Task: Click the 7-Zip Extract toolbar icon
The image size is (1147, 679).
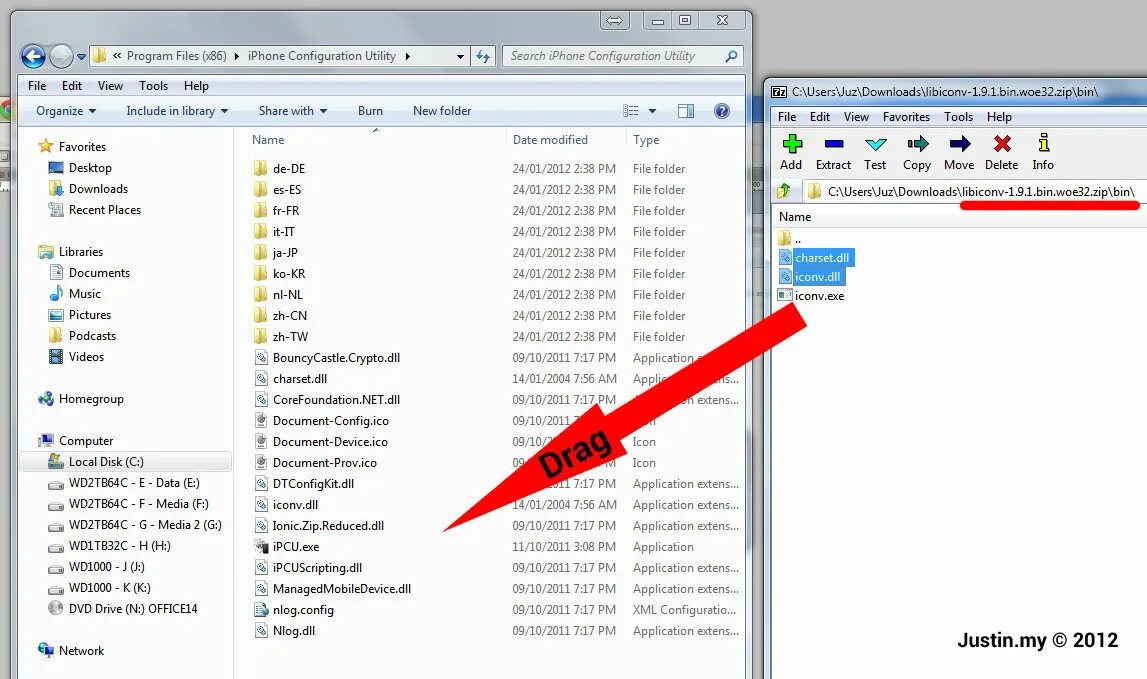Action: click(x=834, y=143)
